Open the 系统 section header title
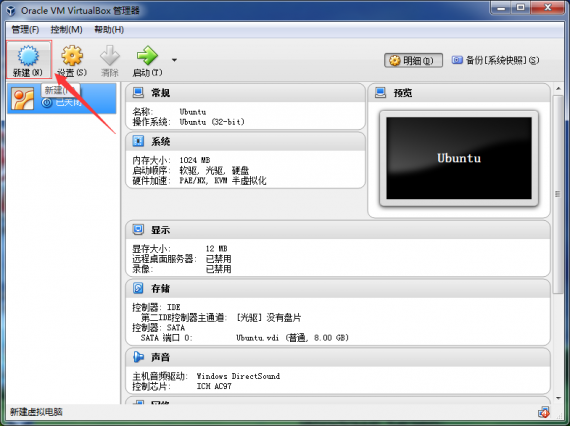This screenshot has height=426, width=570. click(161, 141)
